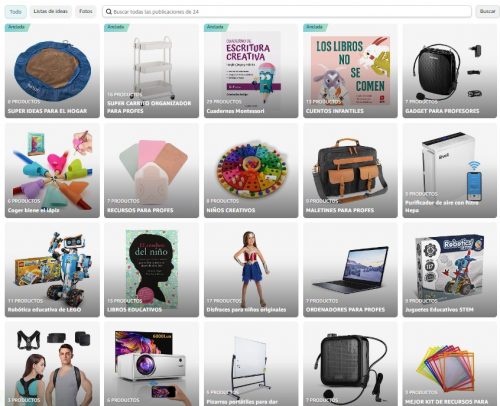Open ORDENADORES PARA PROFES laptop list
Screen dimensions: 500x406
350,270
